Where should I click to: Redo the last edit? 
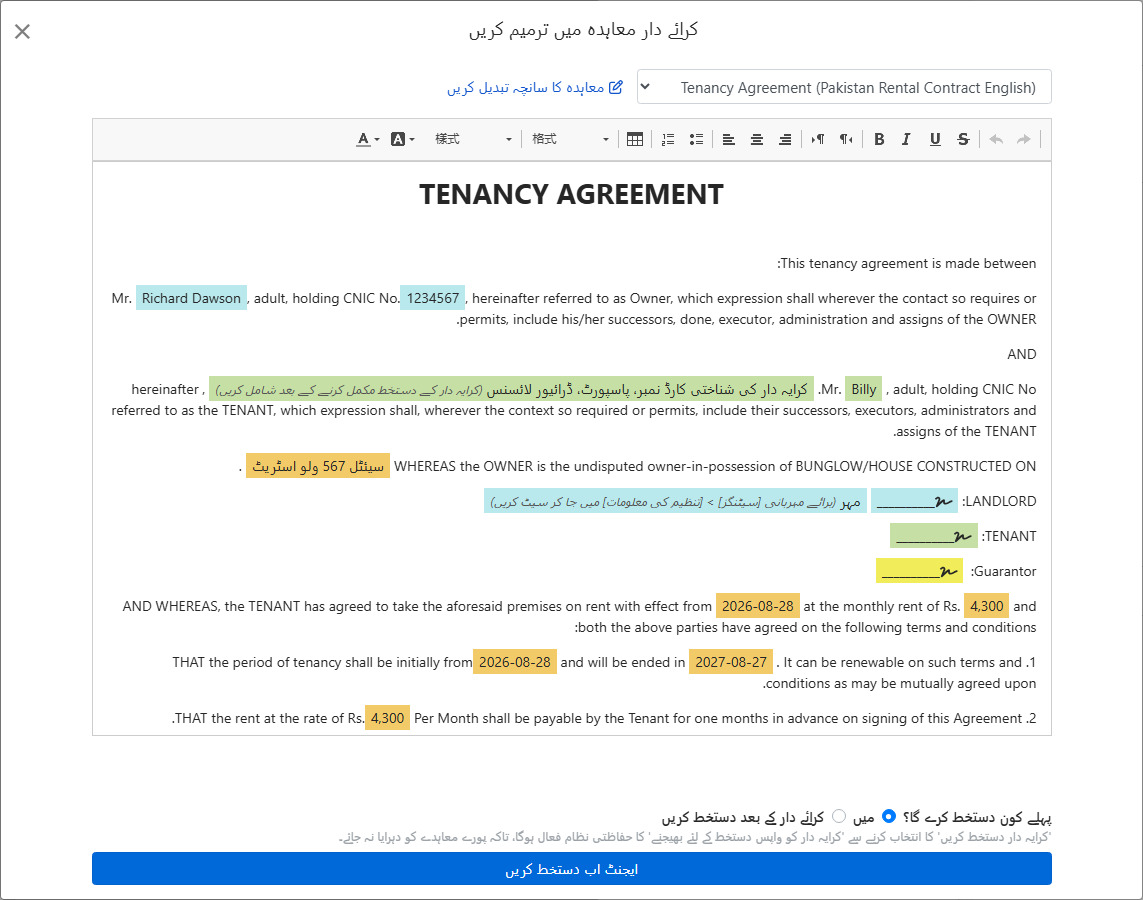click(1024, 139)
